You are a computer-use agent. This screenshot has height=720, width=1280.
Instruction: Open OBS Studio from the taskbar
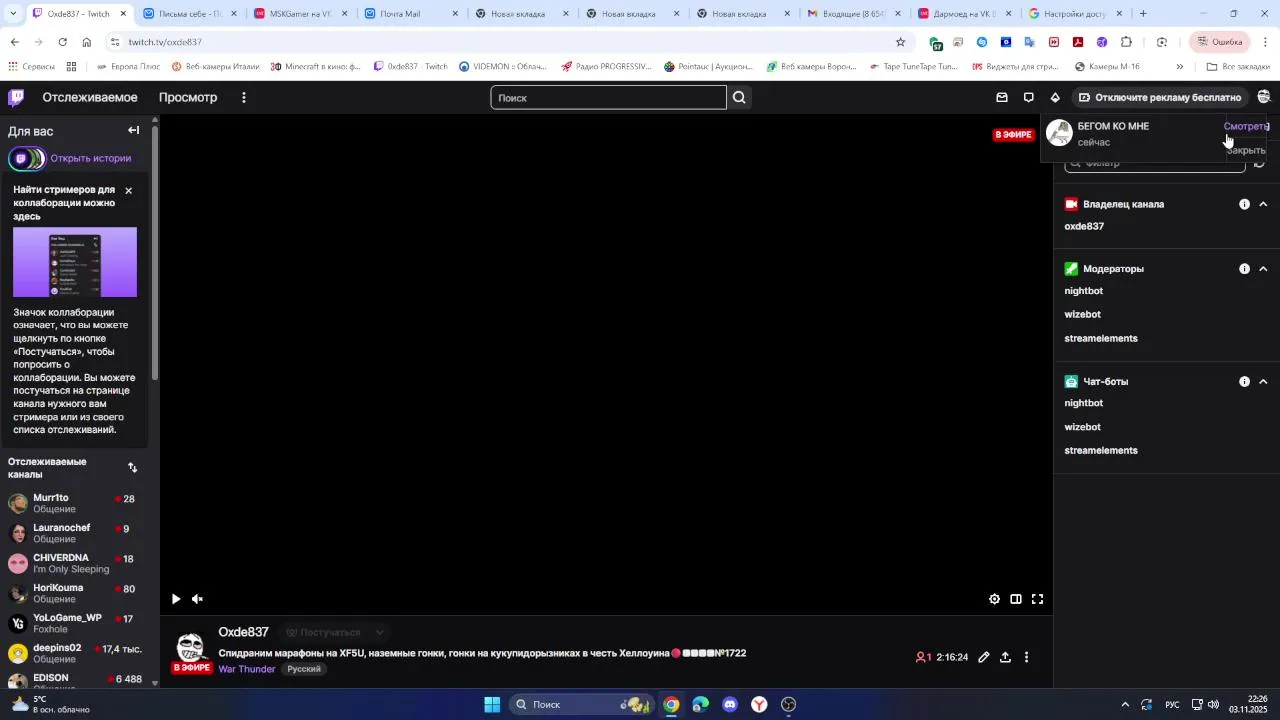[x=788, y=704]
